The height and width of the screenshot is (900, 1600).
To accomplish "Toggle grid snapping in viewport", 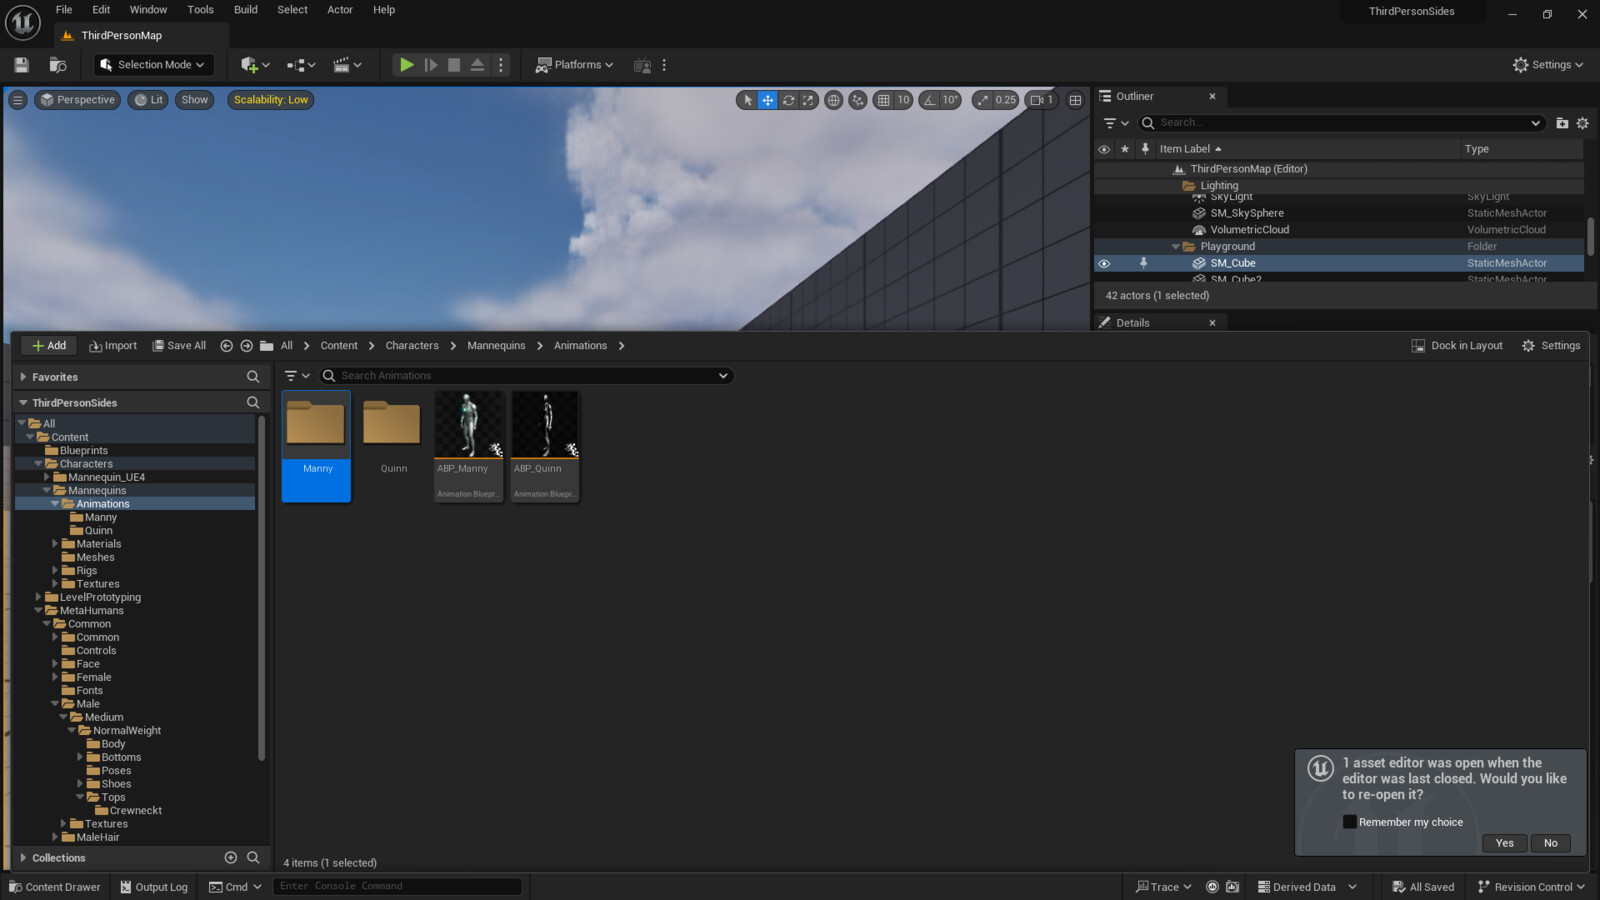I will (x=883, y=100).
